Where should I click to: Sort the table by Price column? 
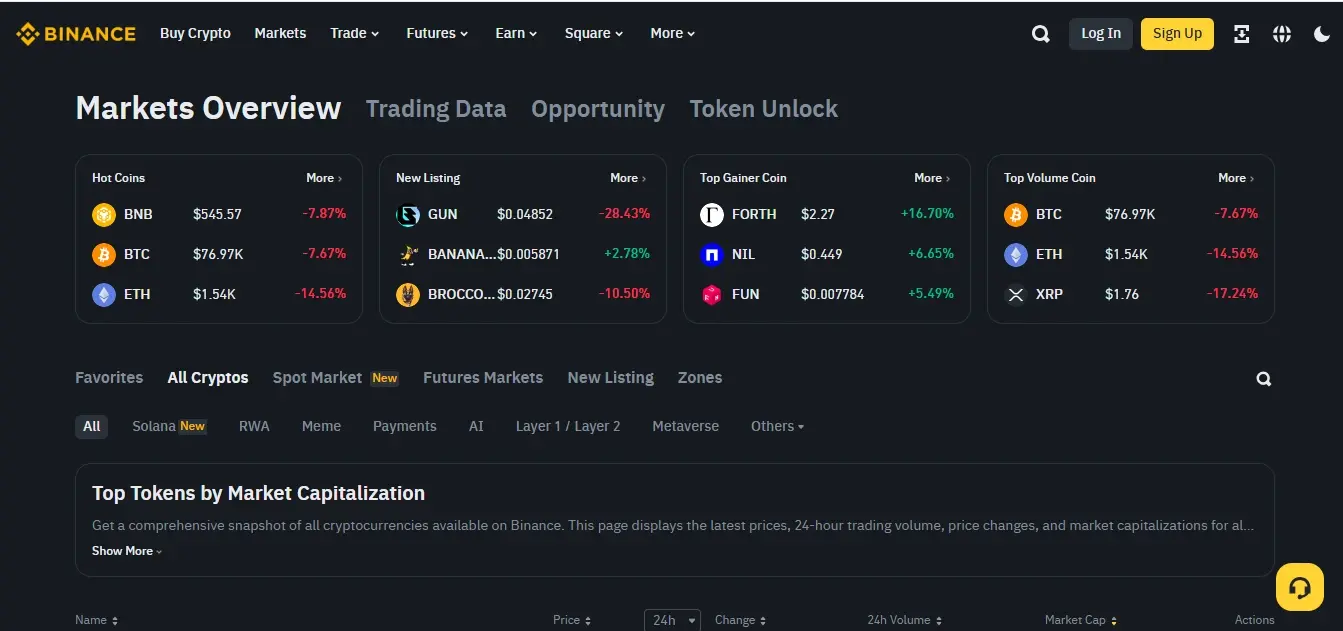click(x=572, y=620)
